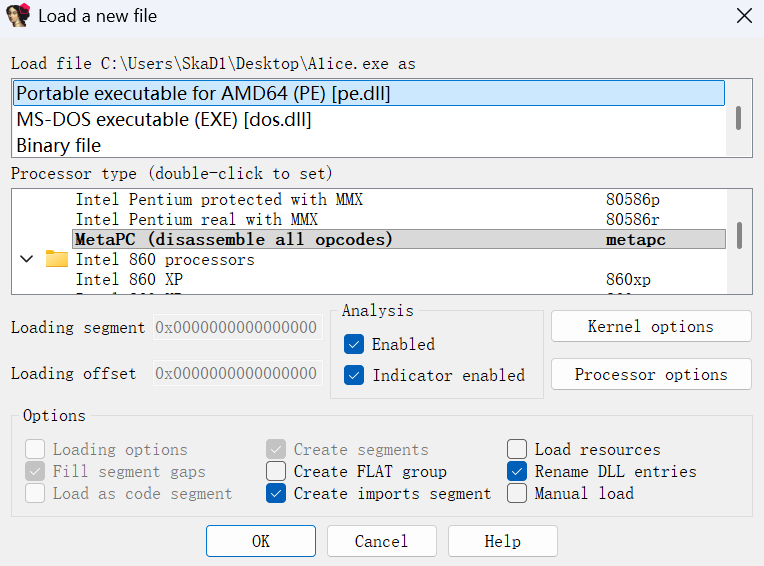Screen dimensions: 764x566
Task: Open Processor options
Action: point(650,374)
